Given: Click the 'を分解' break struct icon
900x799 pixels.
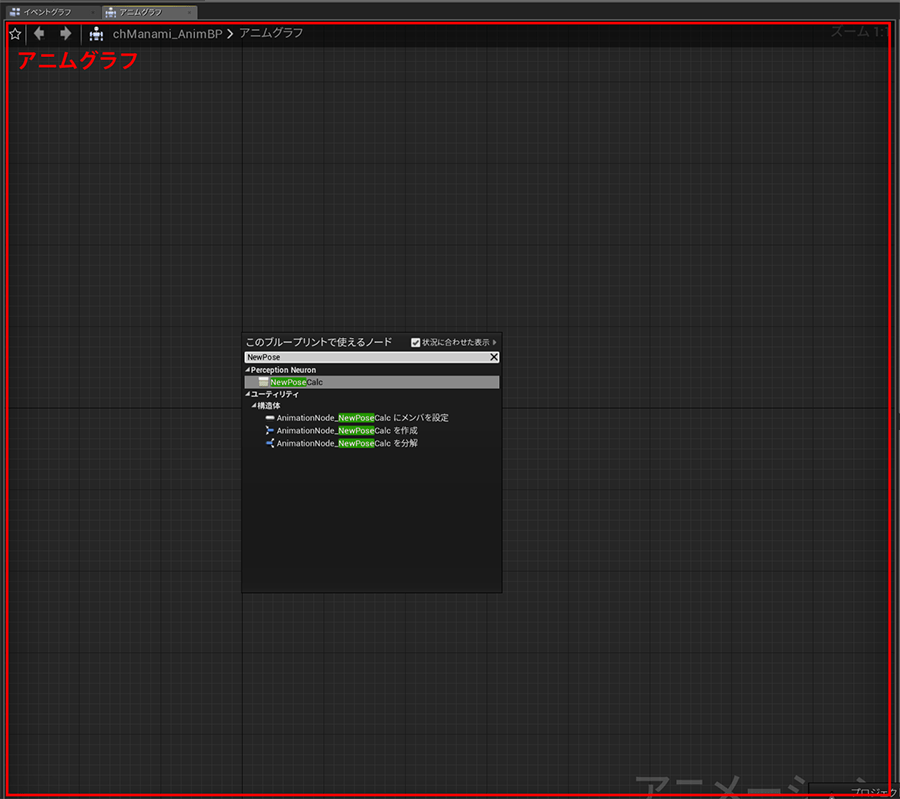Looking at the screenshot, I should pyautogui.click(x=270, y=443).
